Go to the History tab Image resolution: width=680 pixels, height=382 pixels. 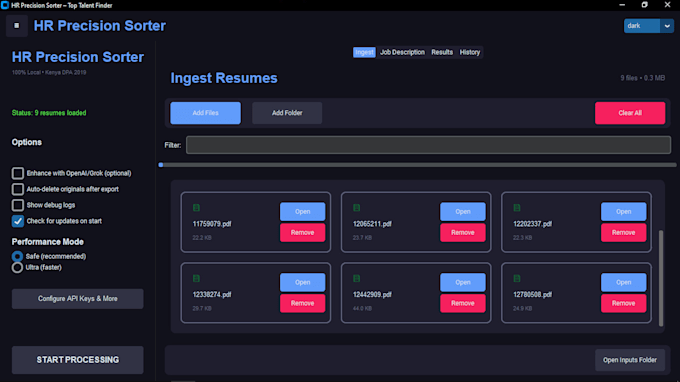coord(470,52)
